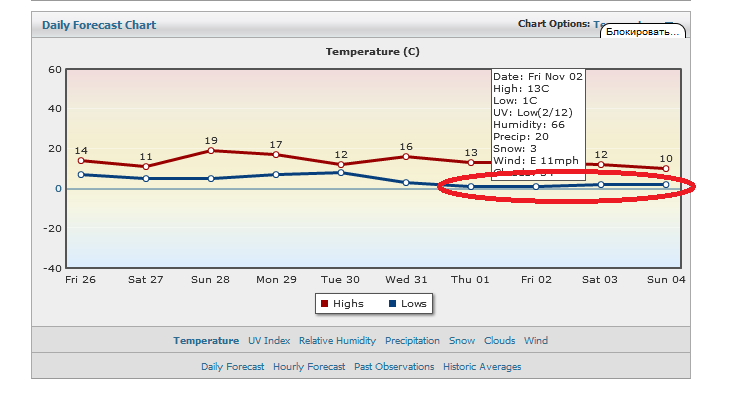Click the Wed 31 Highs point marker
Screen dimensions: 731x400
coord(406,156)
